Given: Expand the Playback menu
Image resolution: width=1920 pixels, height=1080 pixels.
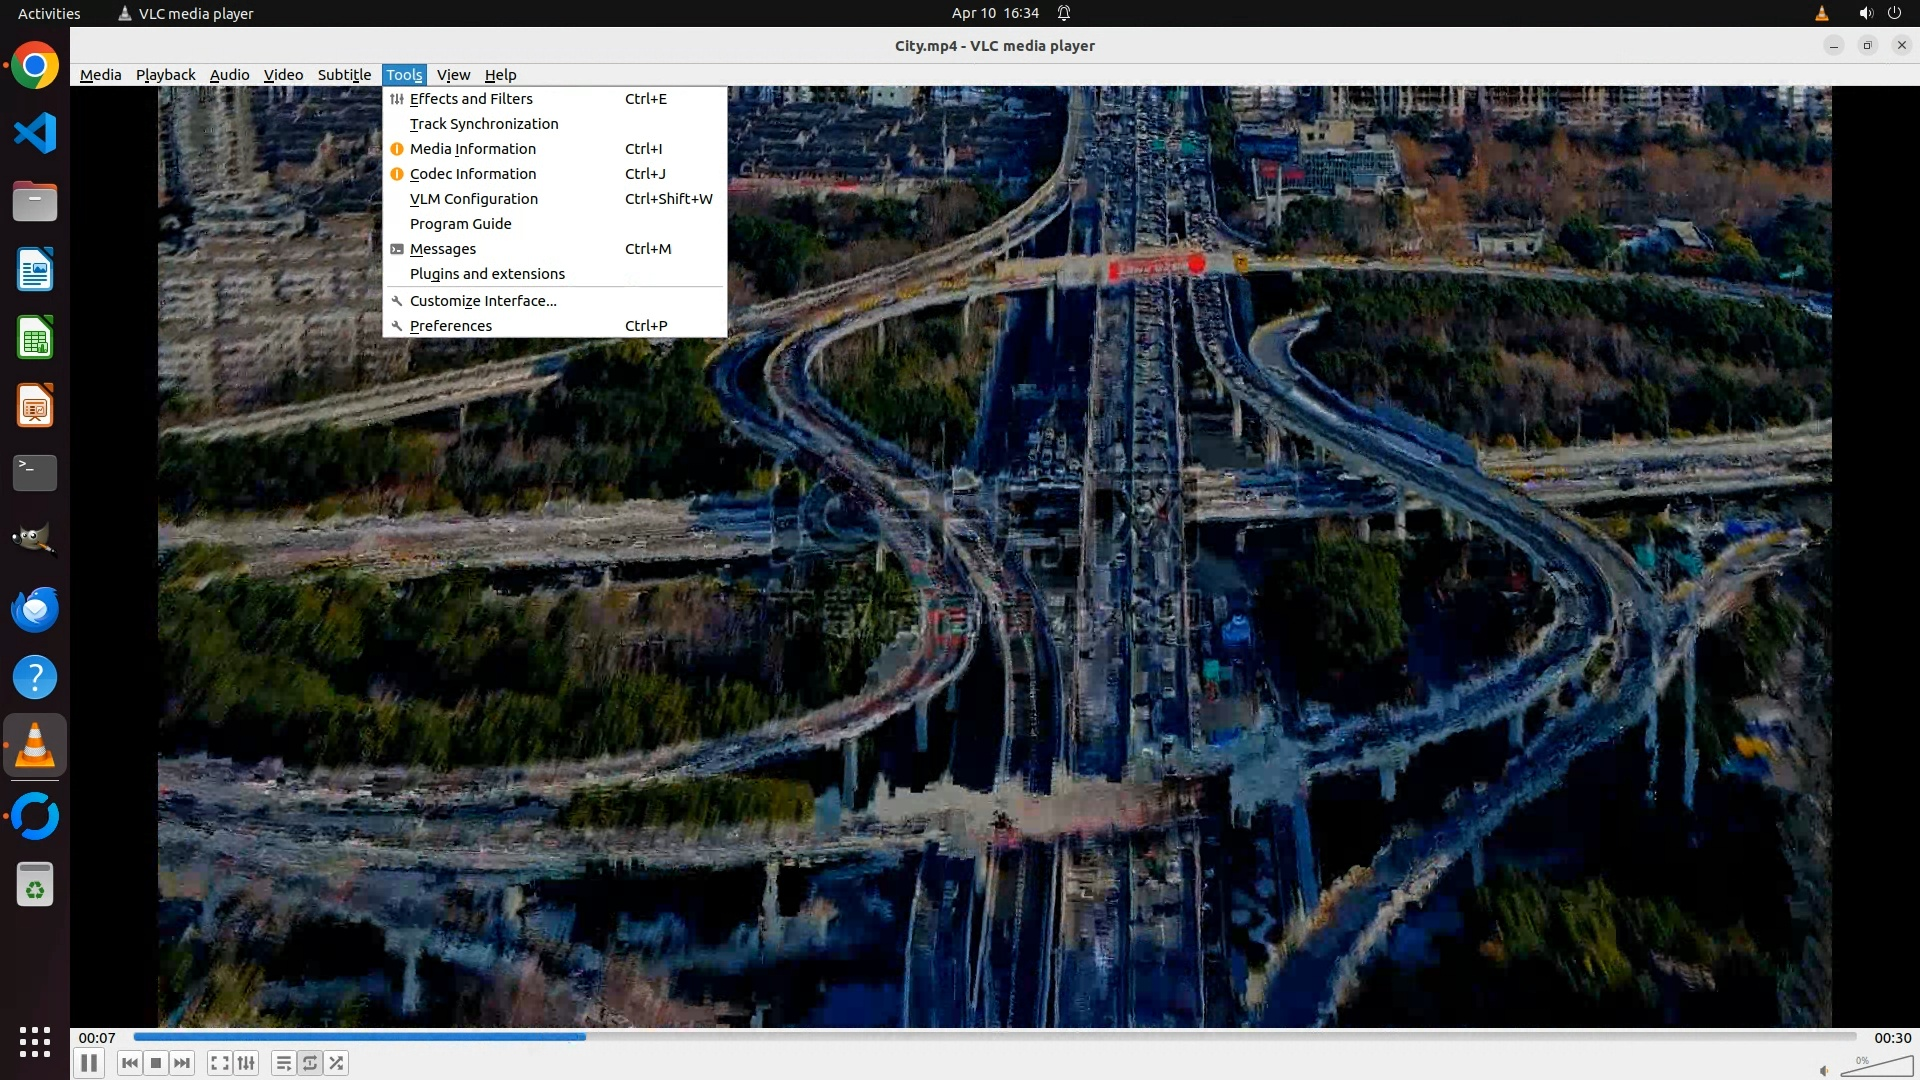Looking at the screenshot, I should 165,75.
